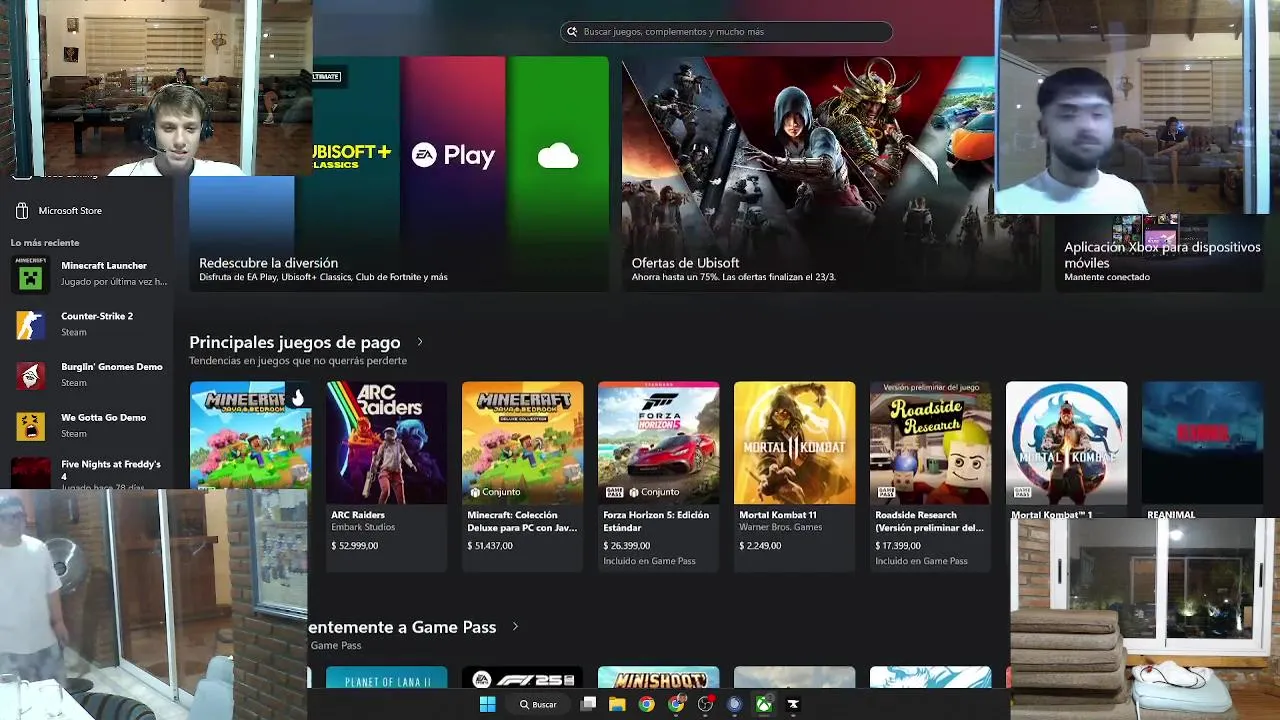Image resolution: width=1280 pixels, height=720 pixels.
Task: Open Minecraft Launcher in the sidebar list
Action: [88, 273]
